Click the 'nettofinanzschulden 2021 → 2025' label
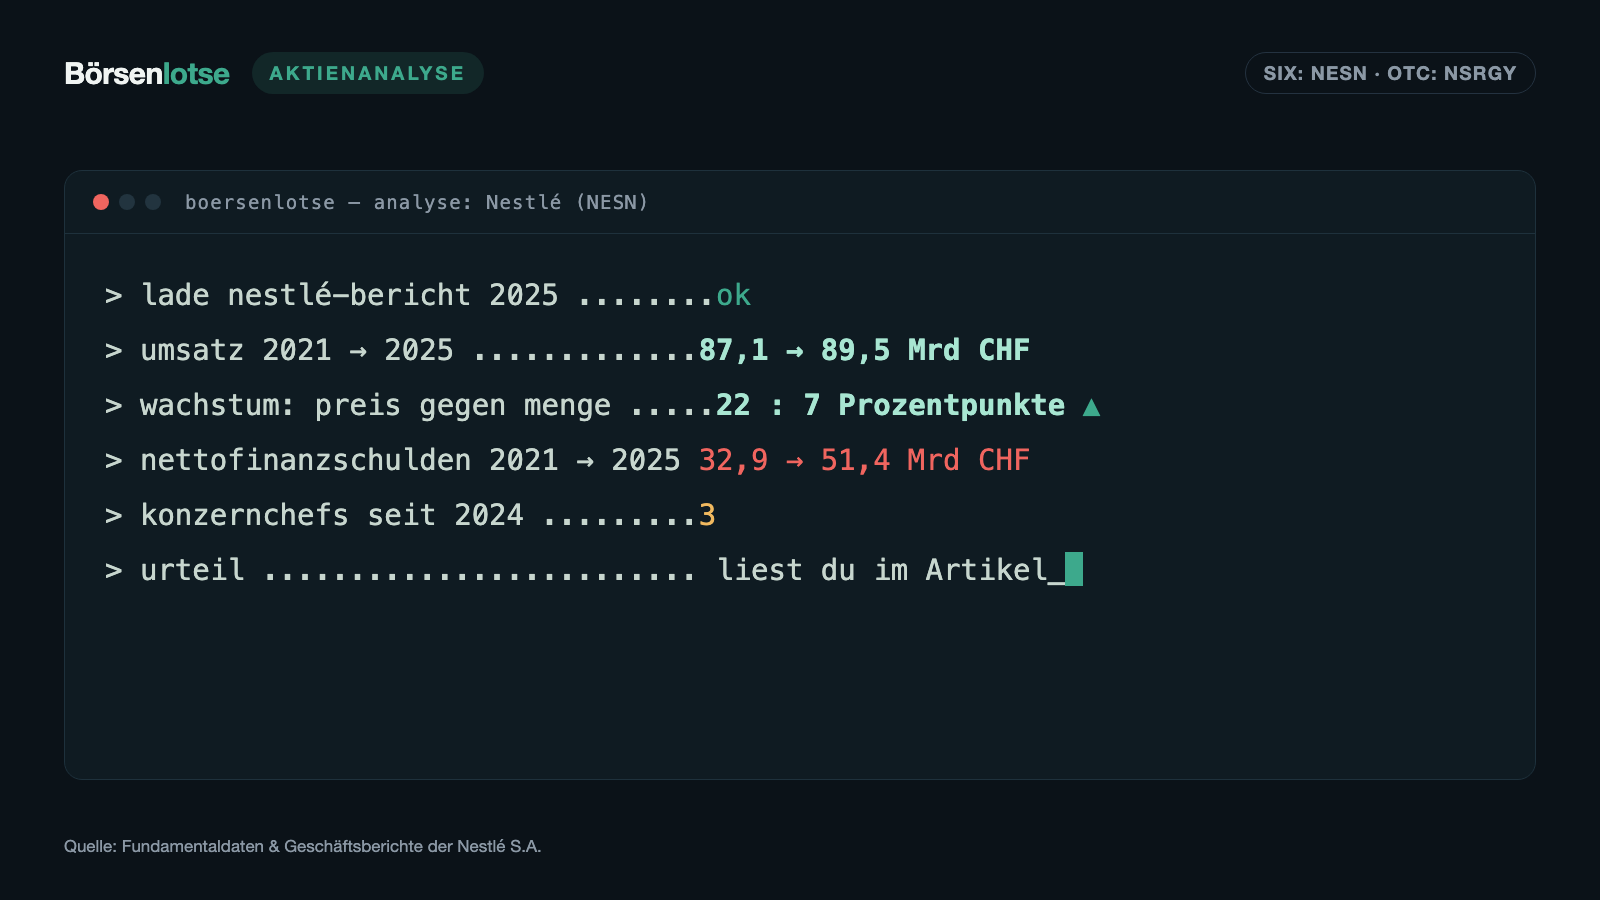 410,460
